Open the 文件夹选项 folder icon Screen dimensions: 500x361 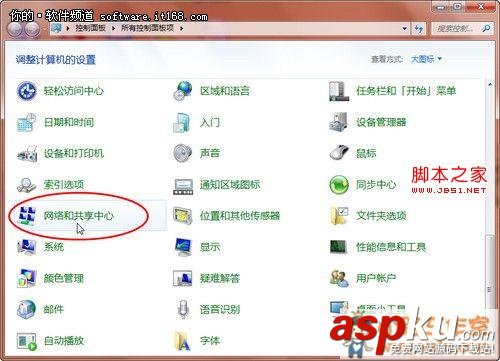pos(339,216)
